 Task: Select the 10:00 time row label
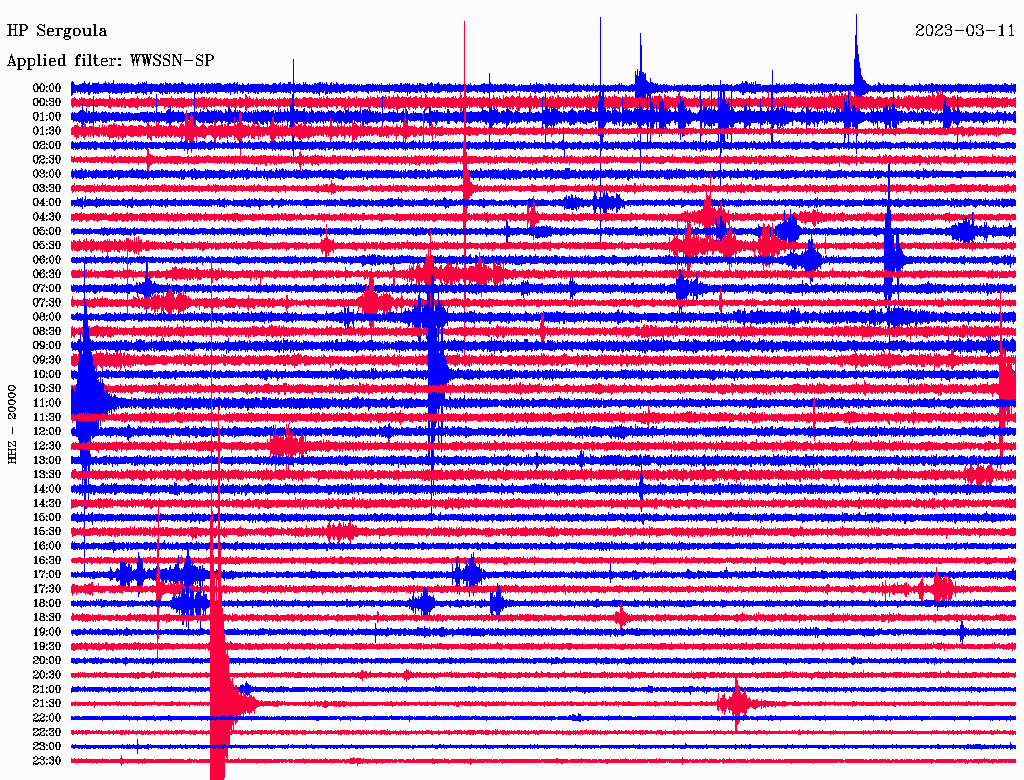pos(47,374)
